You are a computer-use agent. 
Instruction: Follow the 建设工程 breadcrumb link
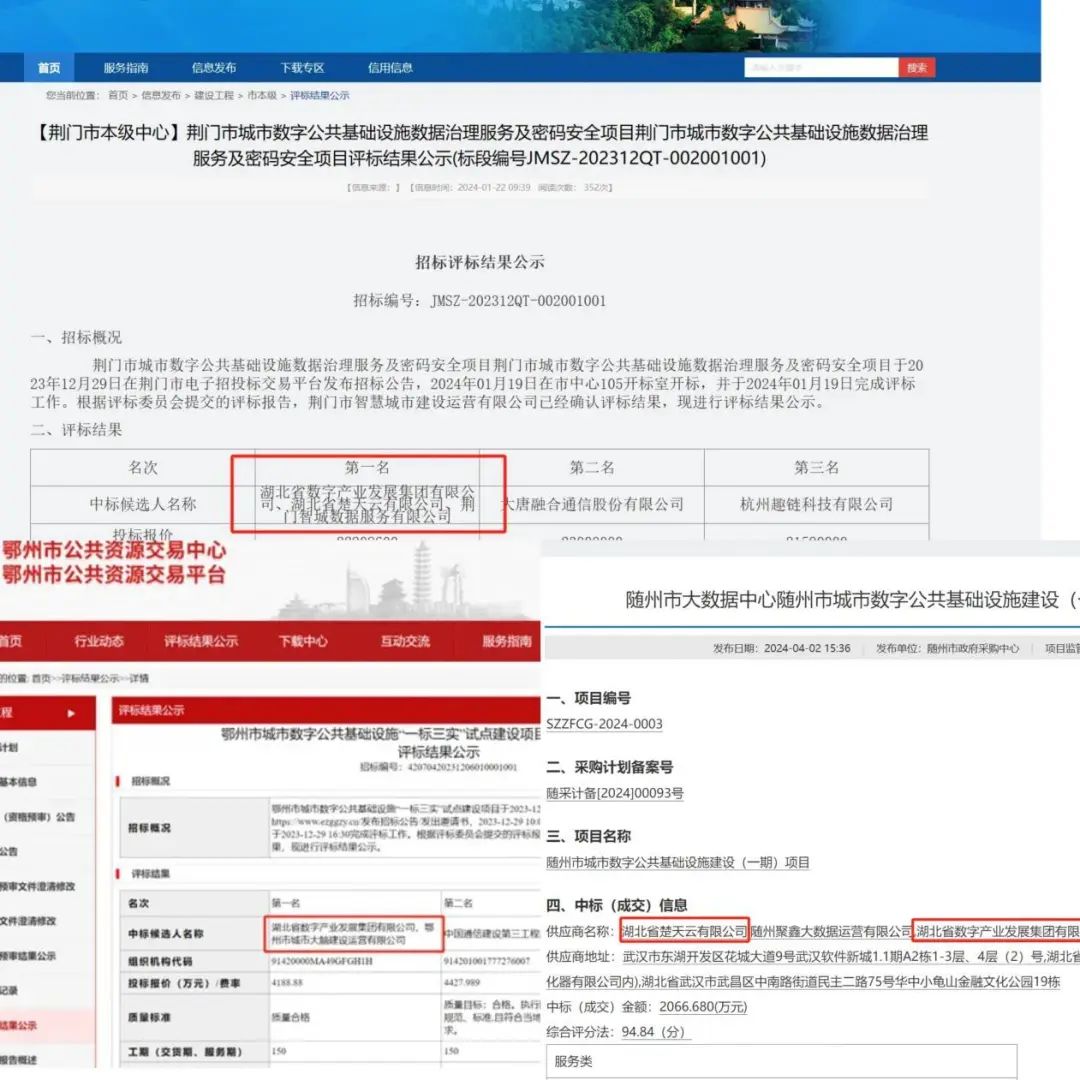(x=214, y=95)
